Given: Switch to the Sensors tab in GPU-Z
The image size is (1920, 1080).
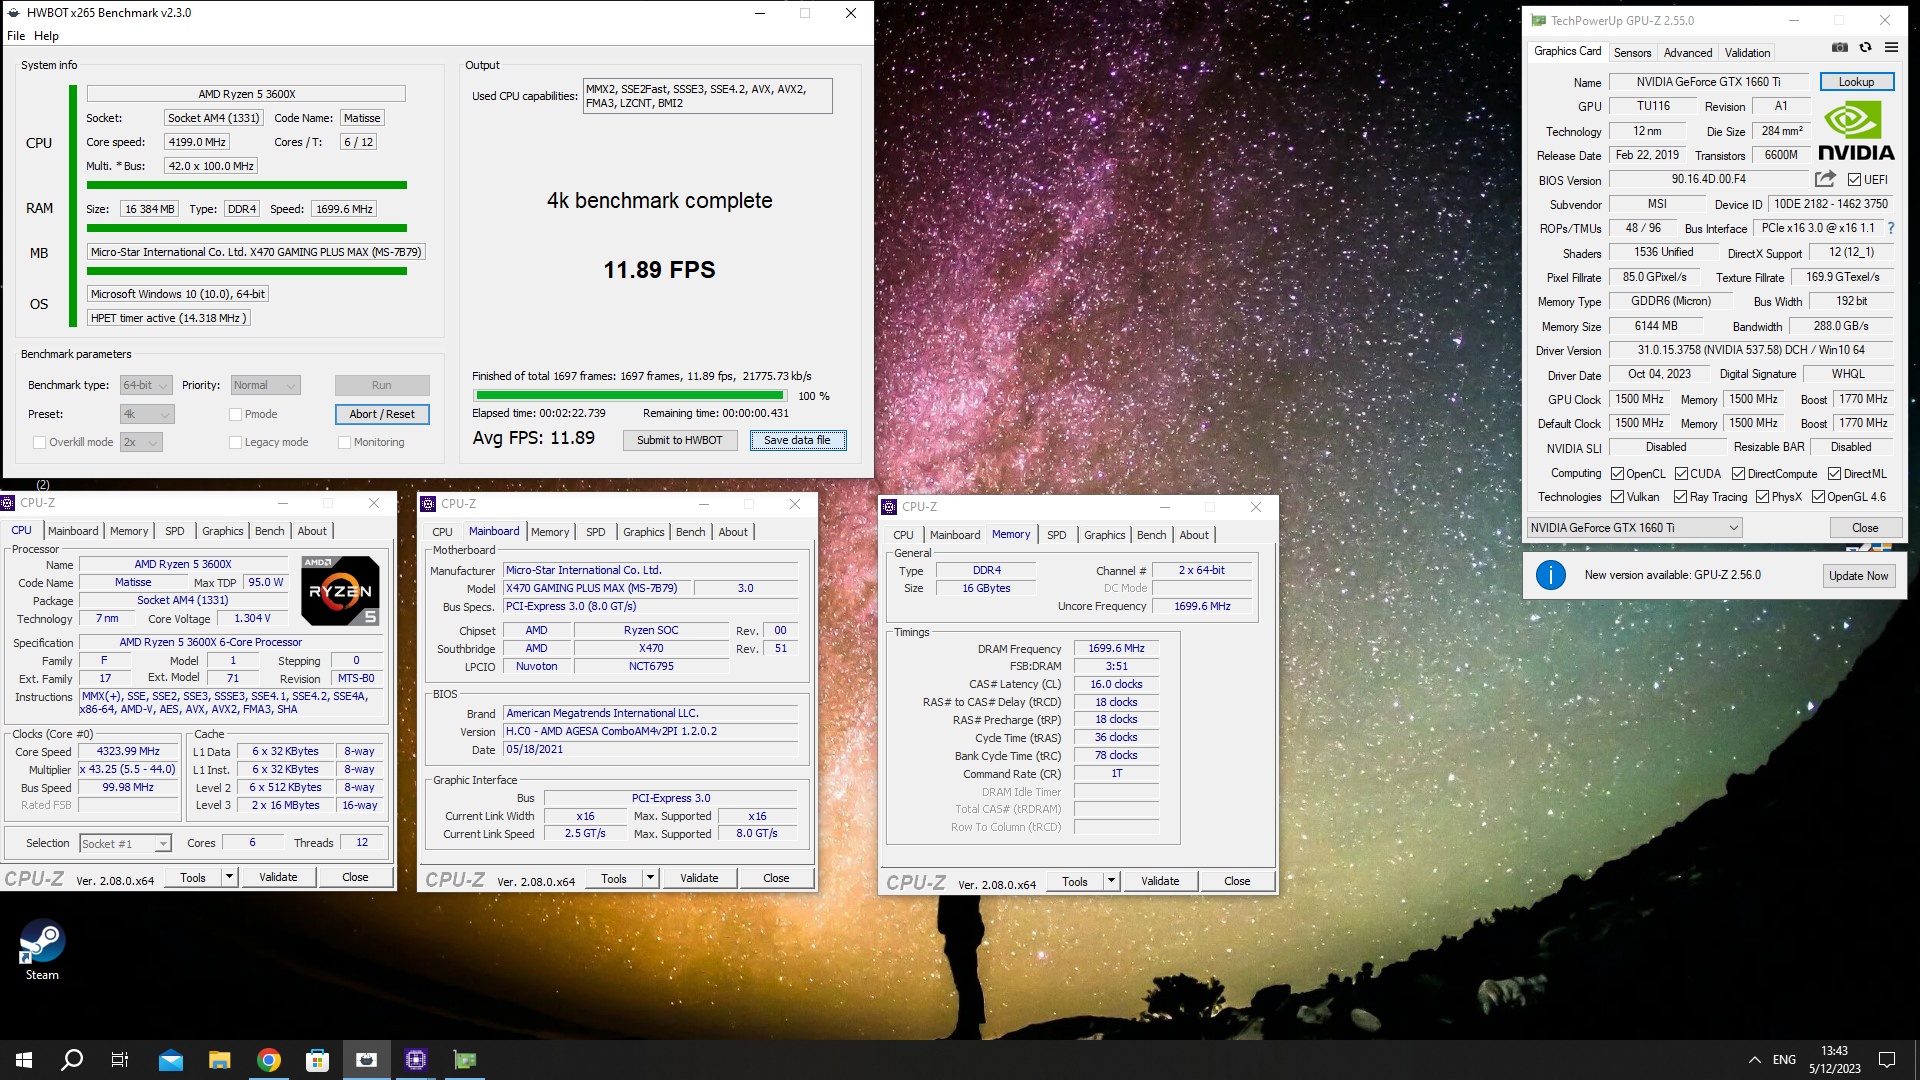Looking at the screenshot, I should tap(1632, 52).
